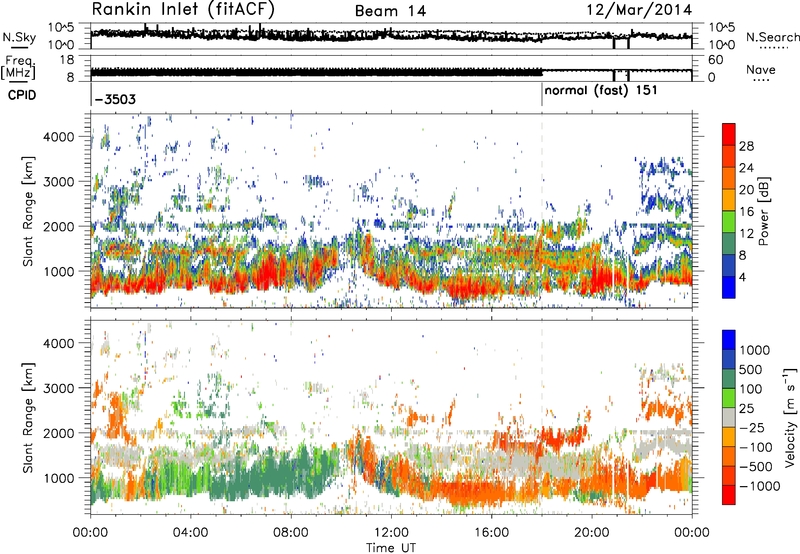
Task: Click the '20:00' time axis tick label
Action: tap(592, 533)
